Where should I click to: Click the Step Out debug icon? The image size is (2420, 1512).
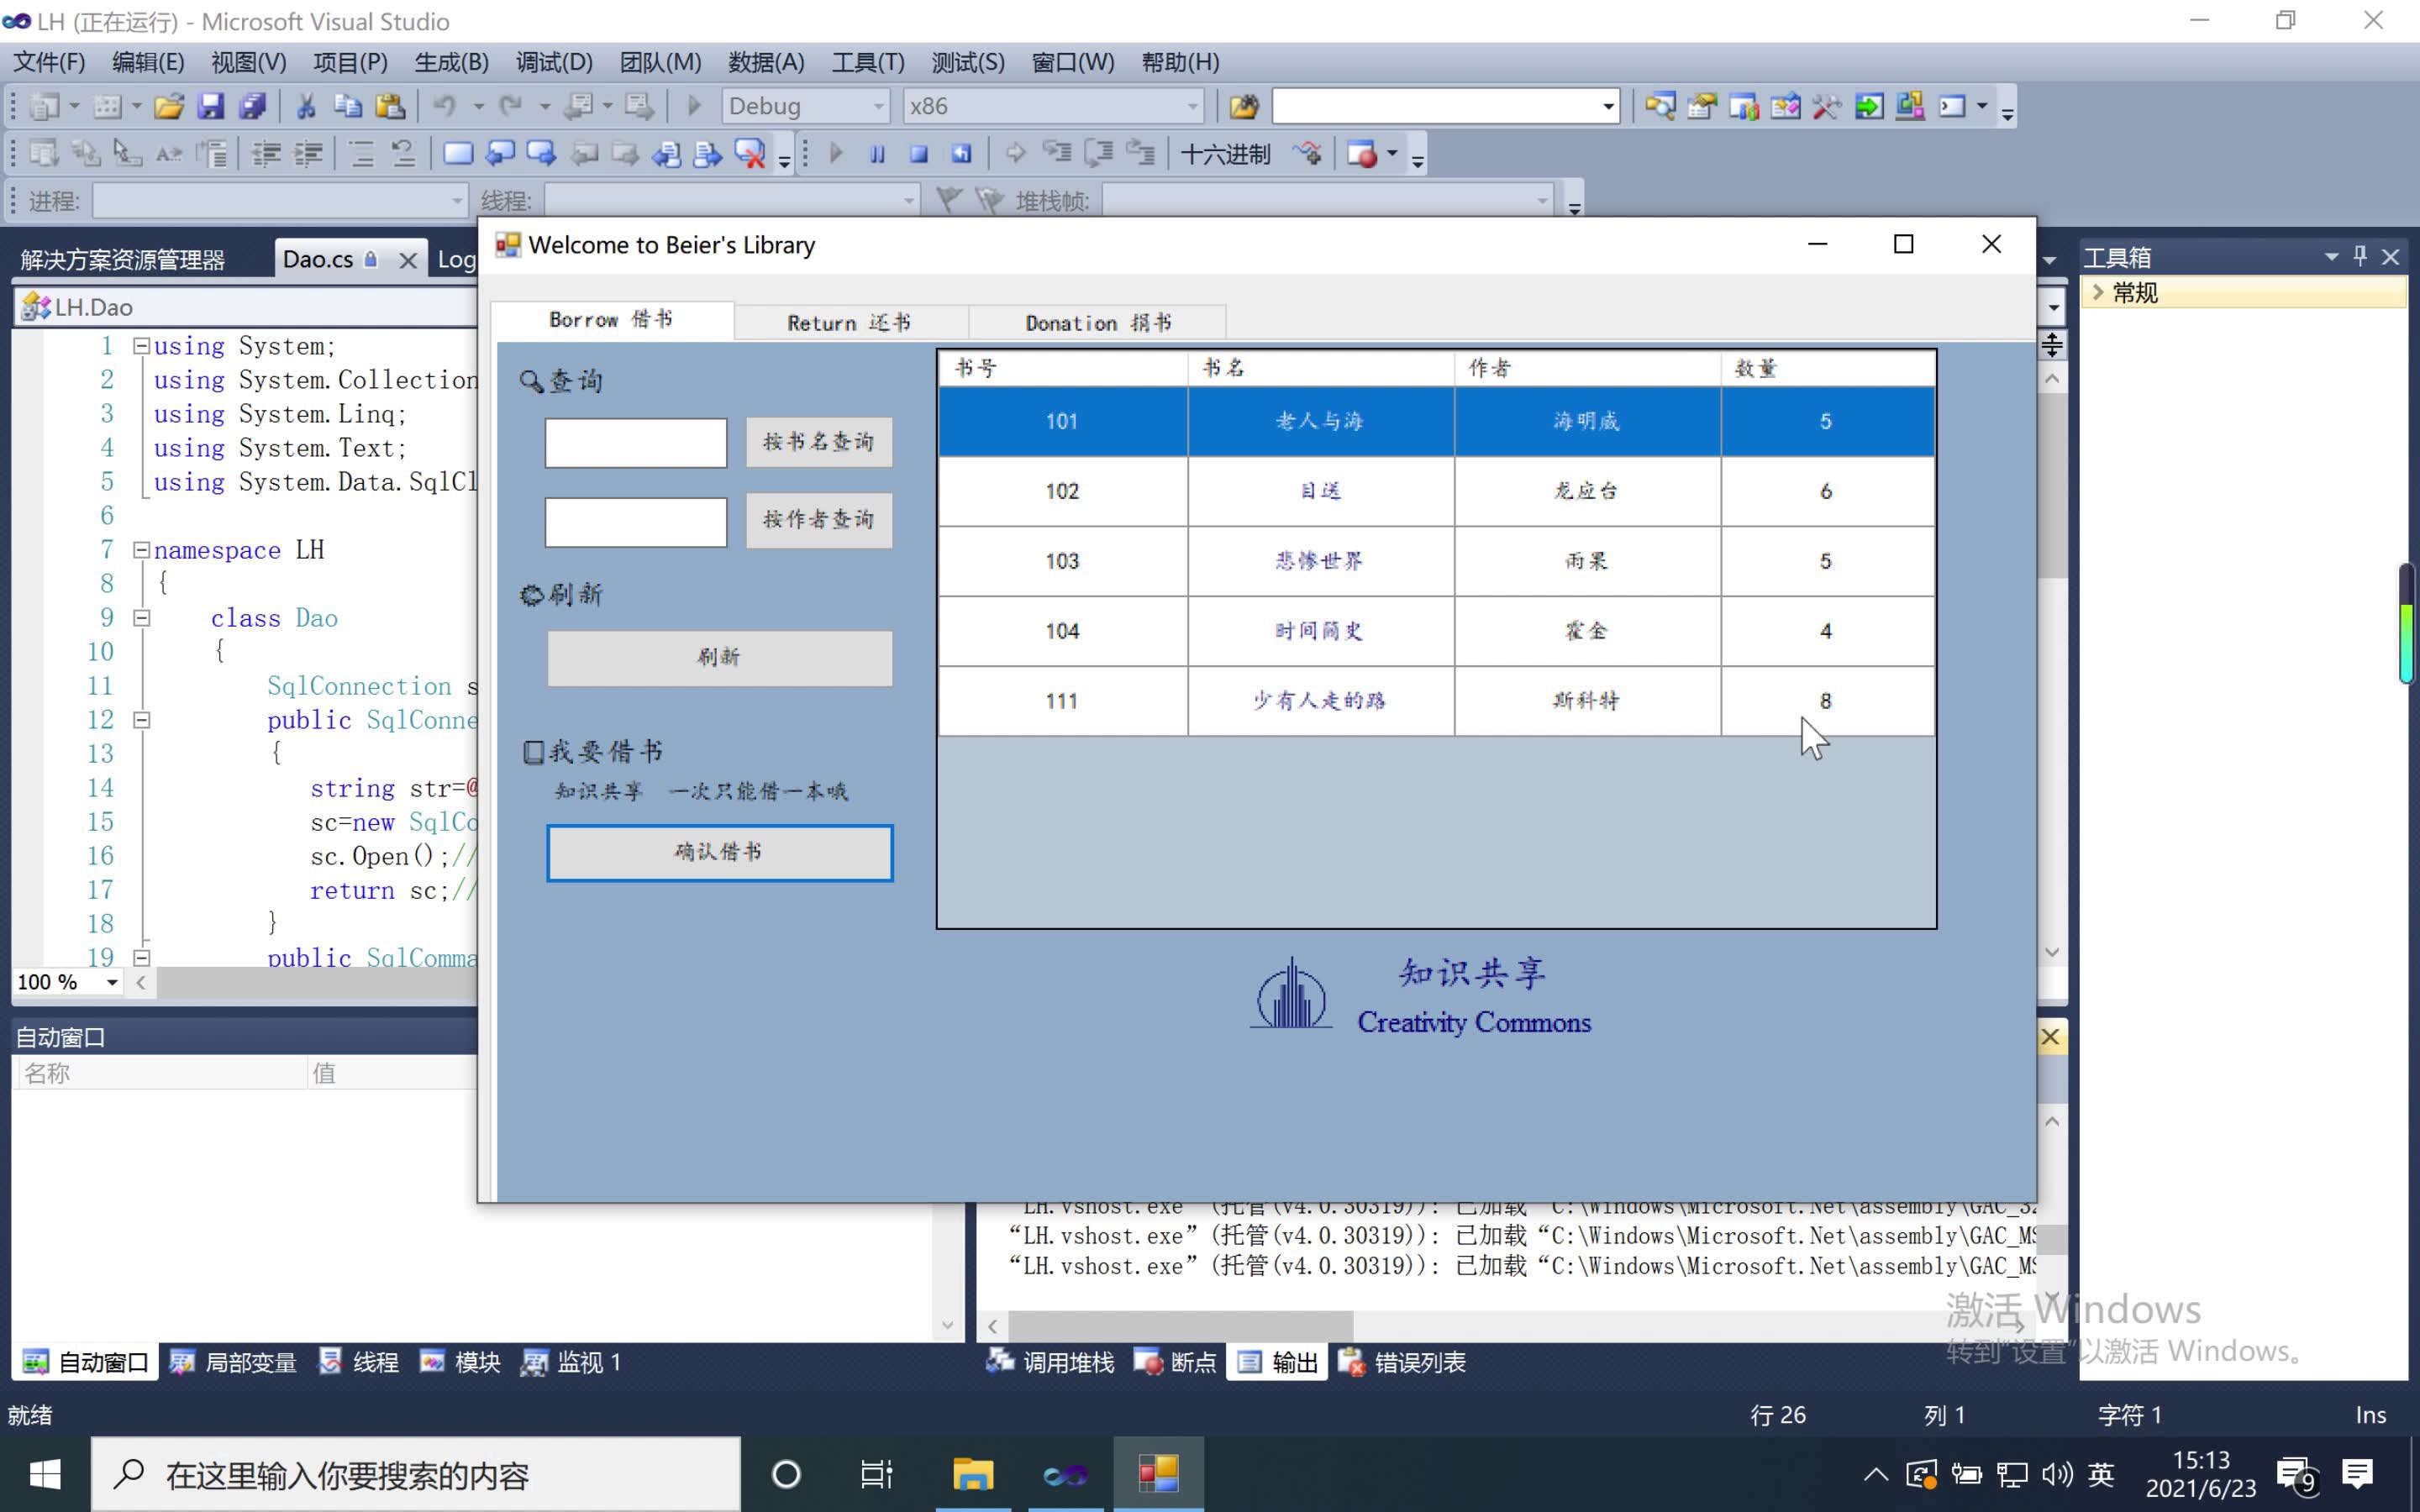tap(1141, 154)
